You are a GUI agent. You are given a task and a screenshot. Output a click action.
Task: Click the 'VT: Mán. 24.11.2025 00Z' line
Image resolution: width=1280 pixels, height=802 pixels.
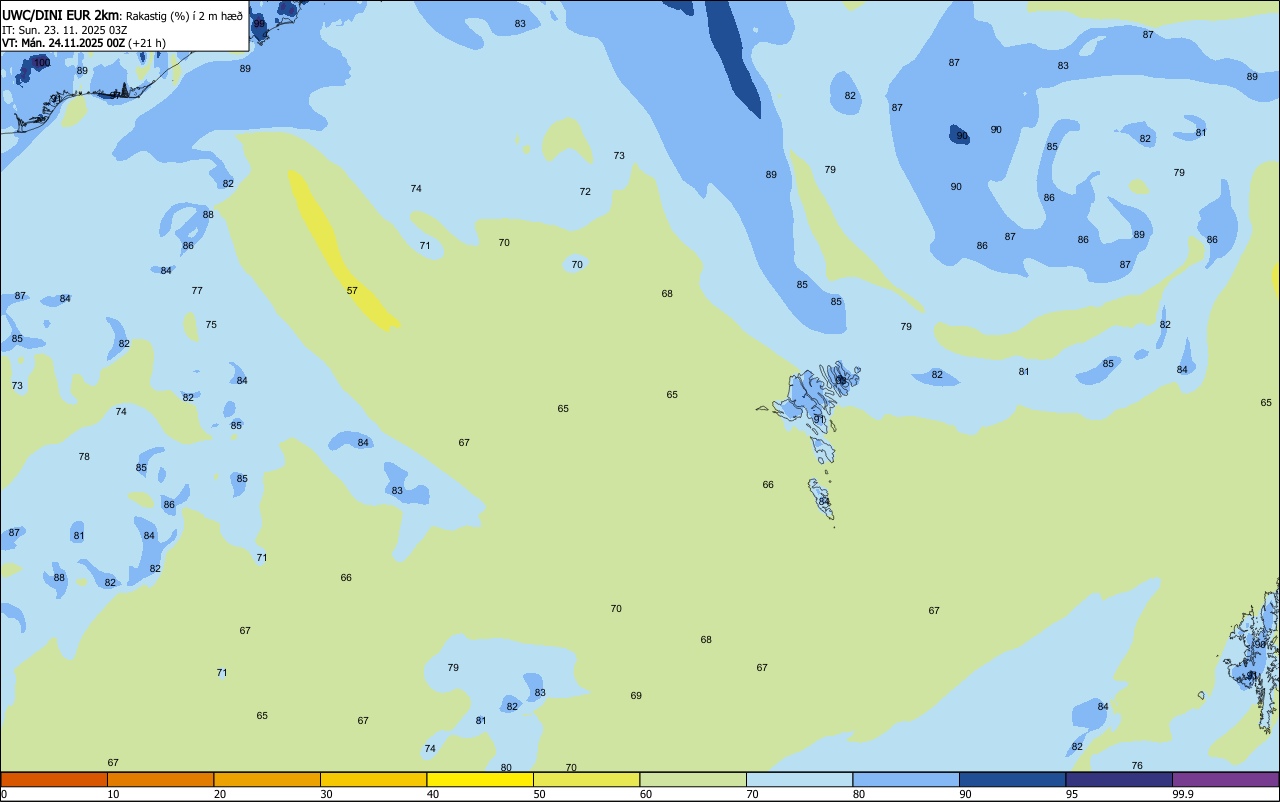63,42
